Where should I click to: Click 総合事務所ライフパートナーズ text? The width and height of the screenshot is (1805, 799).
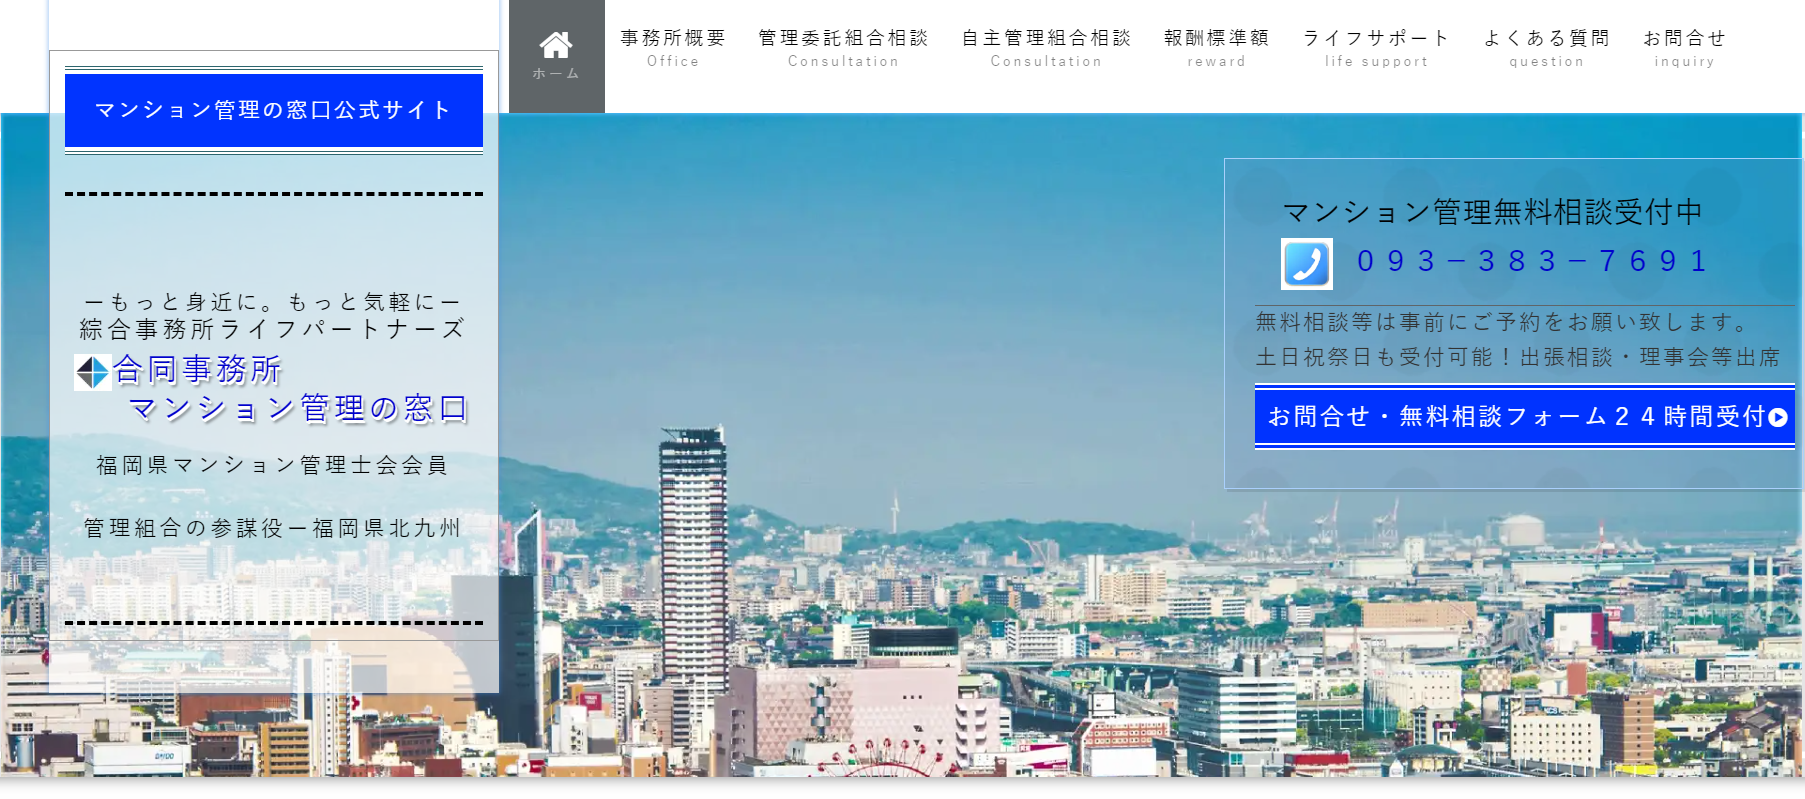pos(272,329)
